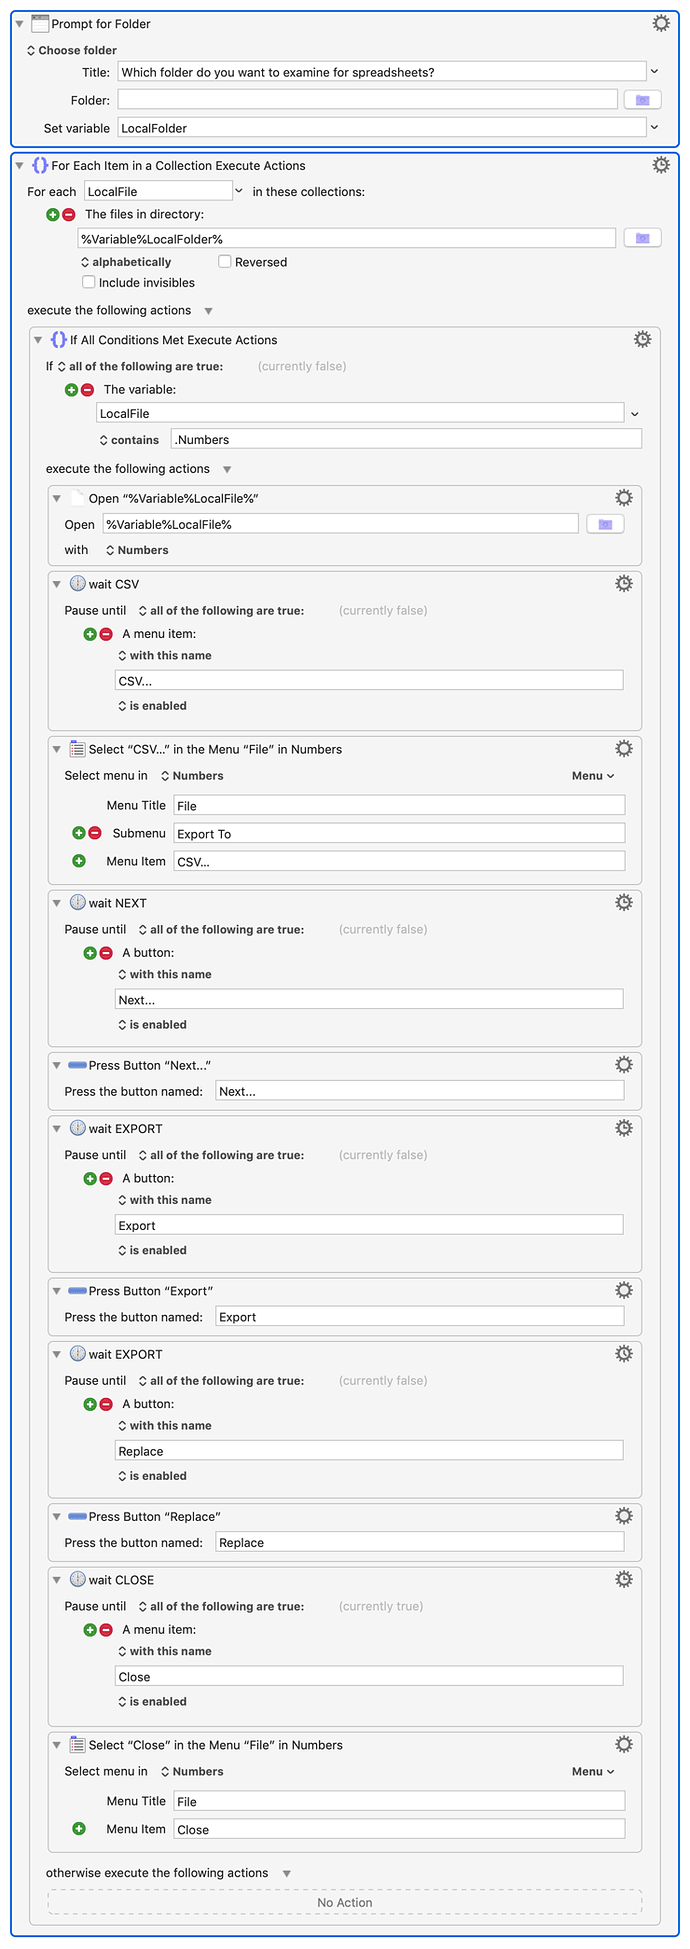The height and width of the screenshot is (1949, 690).
Task: Browse for folder beside the Folder field
Action: click(643, 100)
